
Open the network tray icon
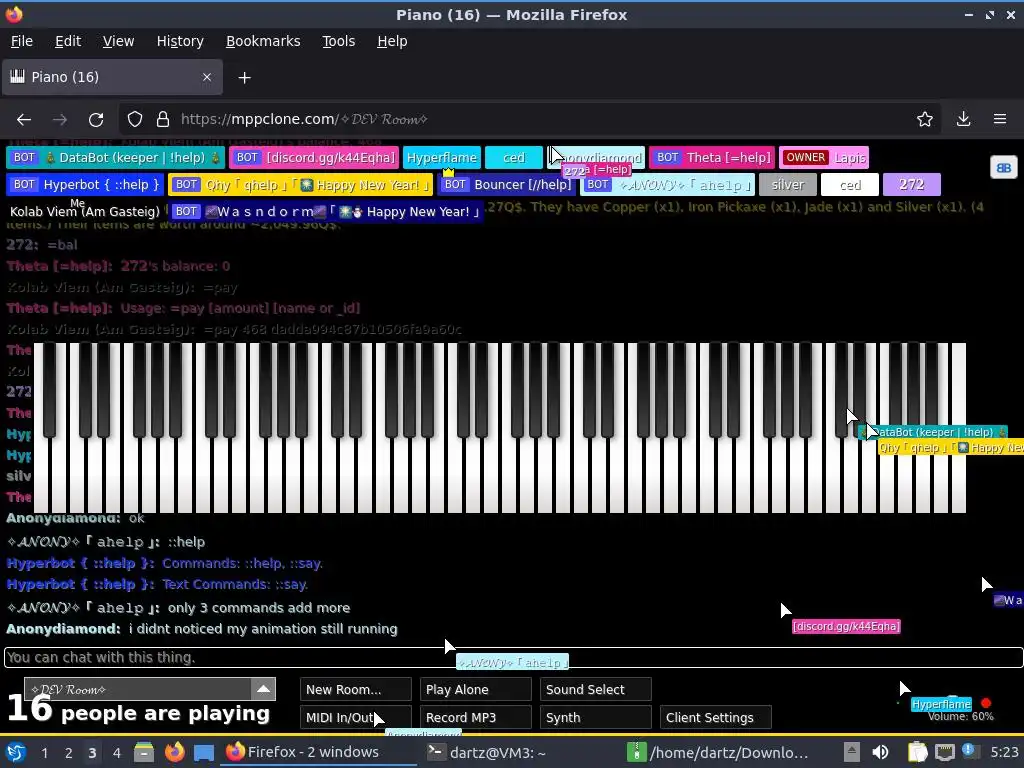[x=945, y=752]
